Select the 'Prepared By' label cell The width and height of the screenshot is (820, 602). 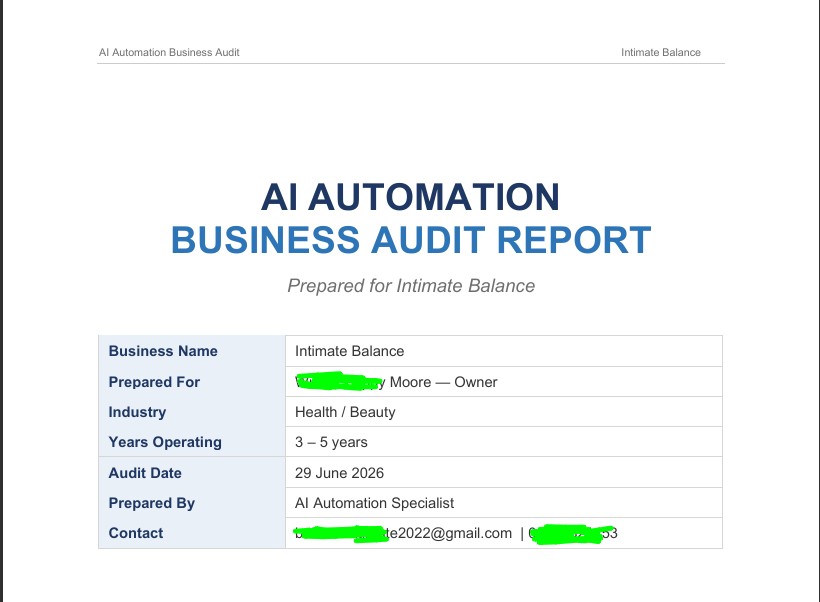click(192, 503)
